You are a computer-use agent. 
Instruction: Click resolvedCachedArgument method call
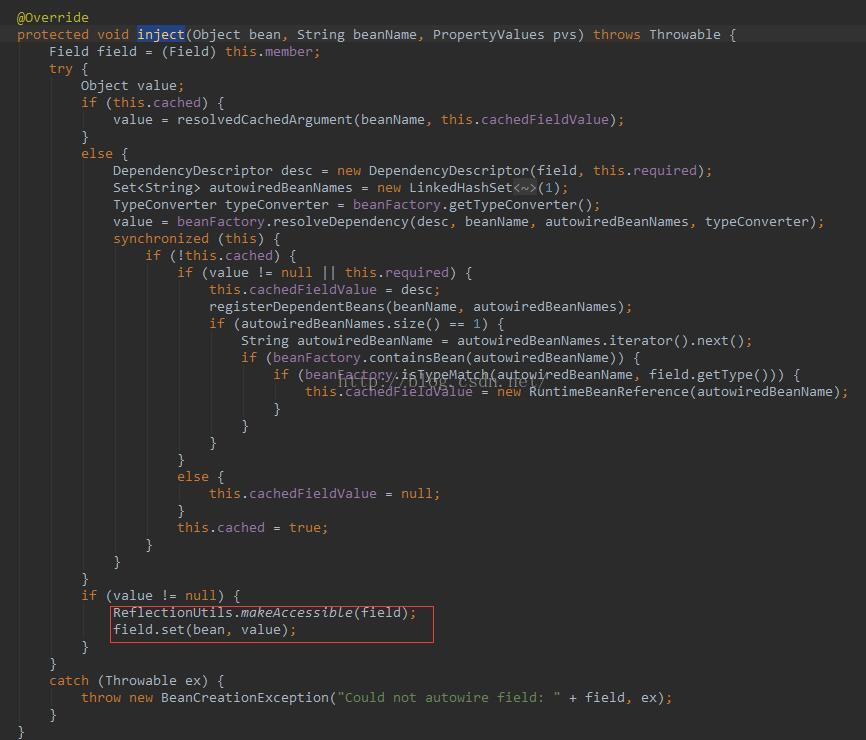point(265,120)
